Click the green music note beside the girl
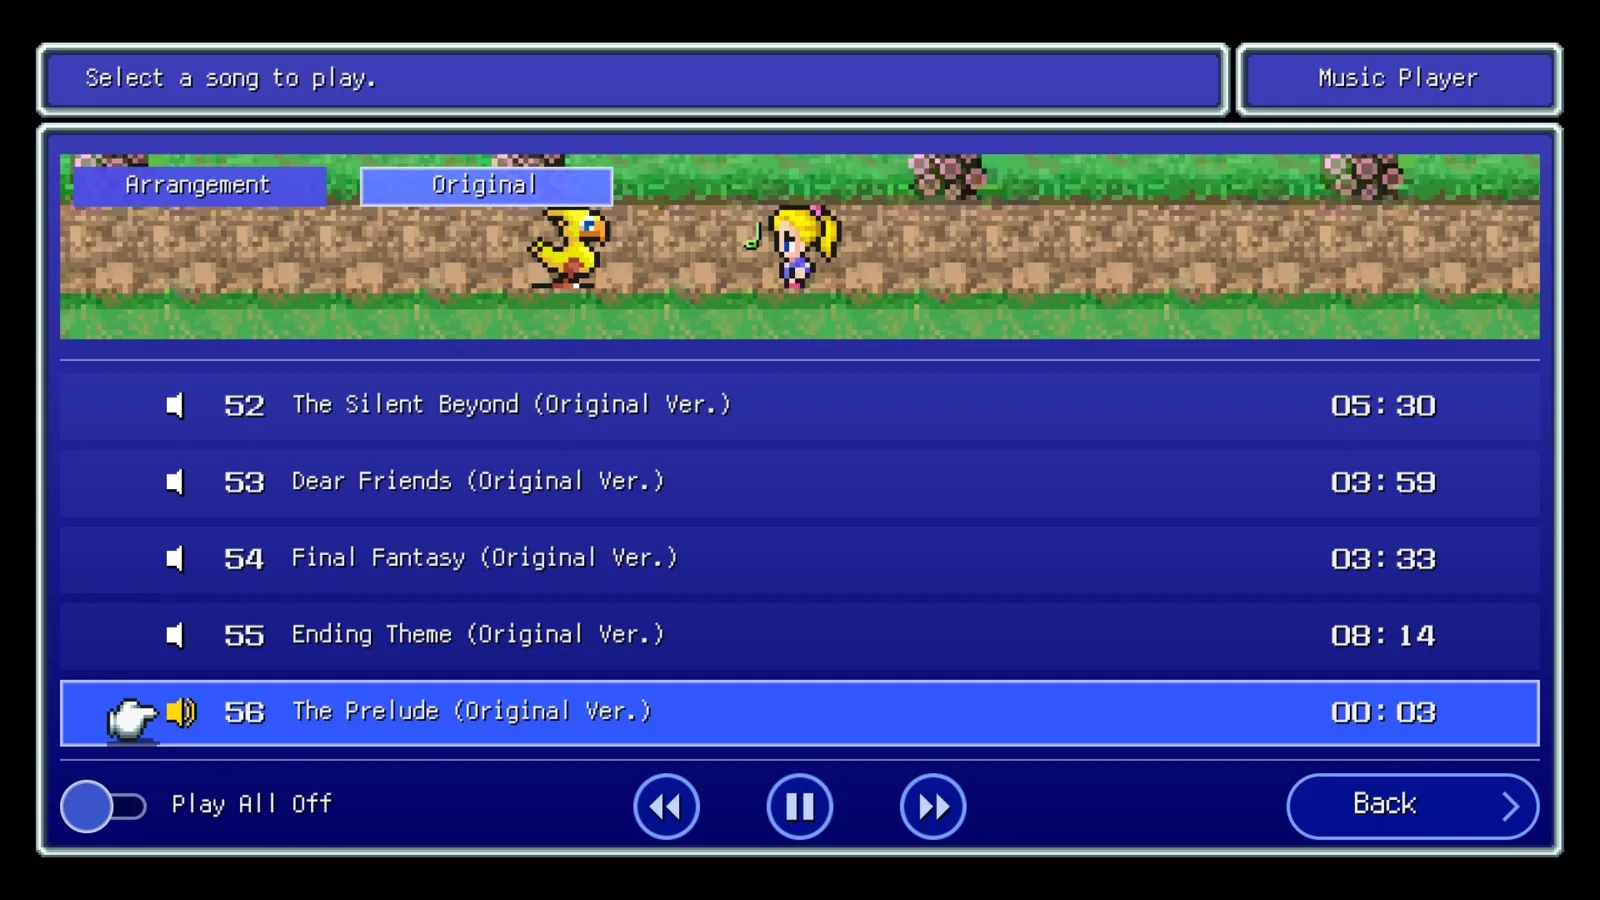Image resolution: width=1600 pixels, height=900 pixels. [x=752, y=237]
